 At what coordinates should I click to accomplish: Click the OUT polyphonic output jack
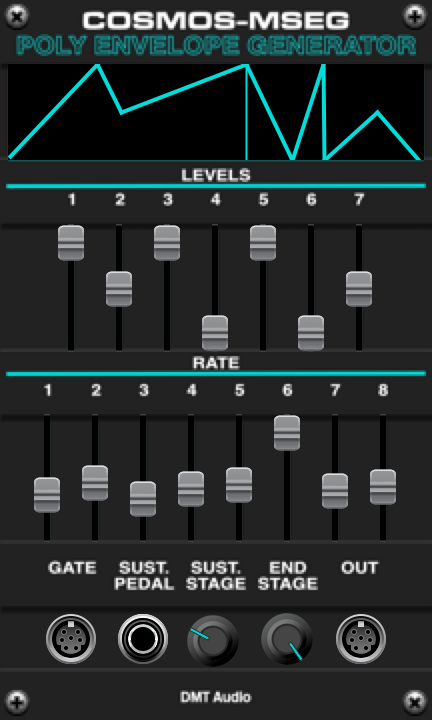click(x=361, y=639)
